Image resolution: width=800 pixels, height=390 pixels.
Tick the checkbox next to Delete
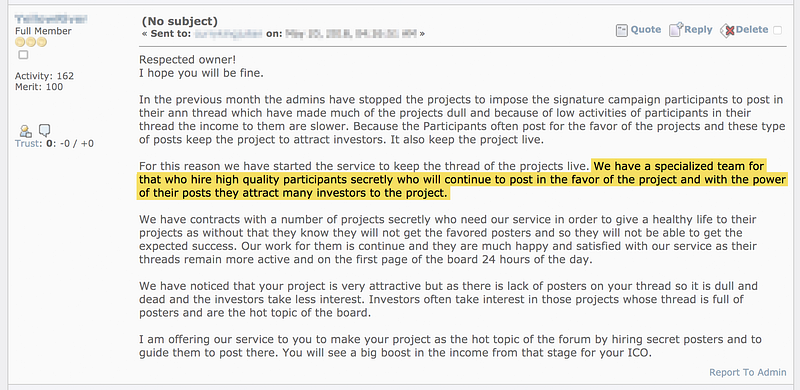[x=777, y=30]
